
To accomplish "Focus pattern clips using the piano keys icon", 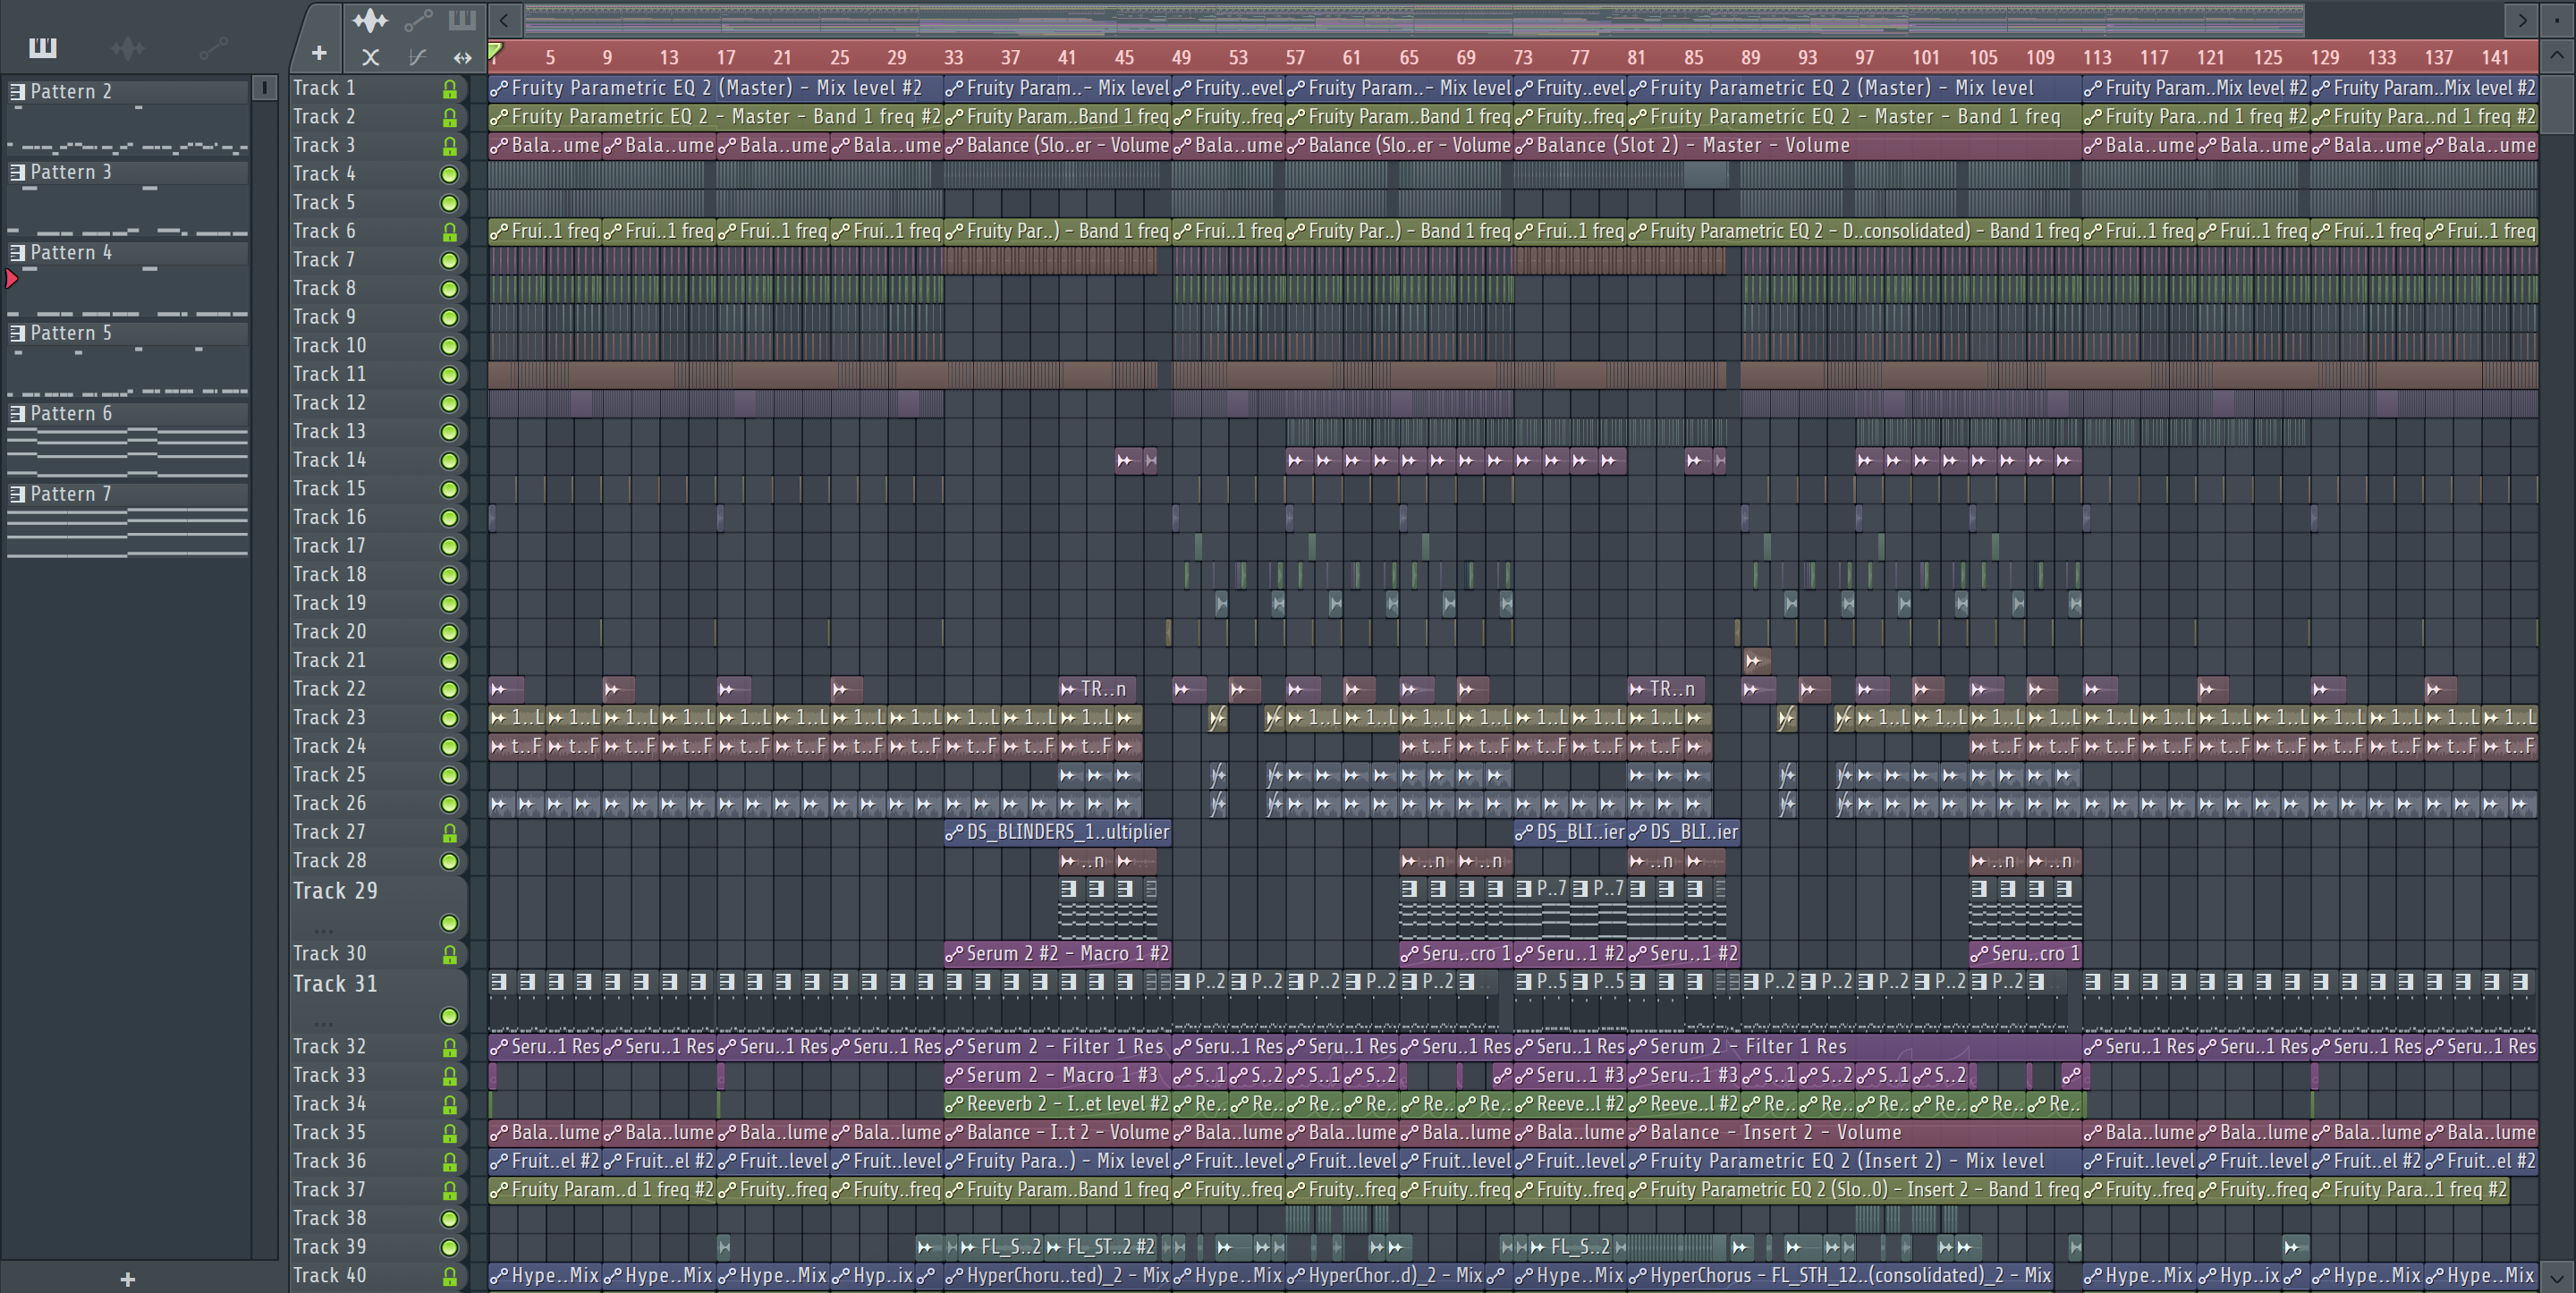I will pyautogui.click(x=462, y=20).
